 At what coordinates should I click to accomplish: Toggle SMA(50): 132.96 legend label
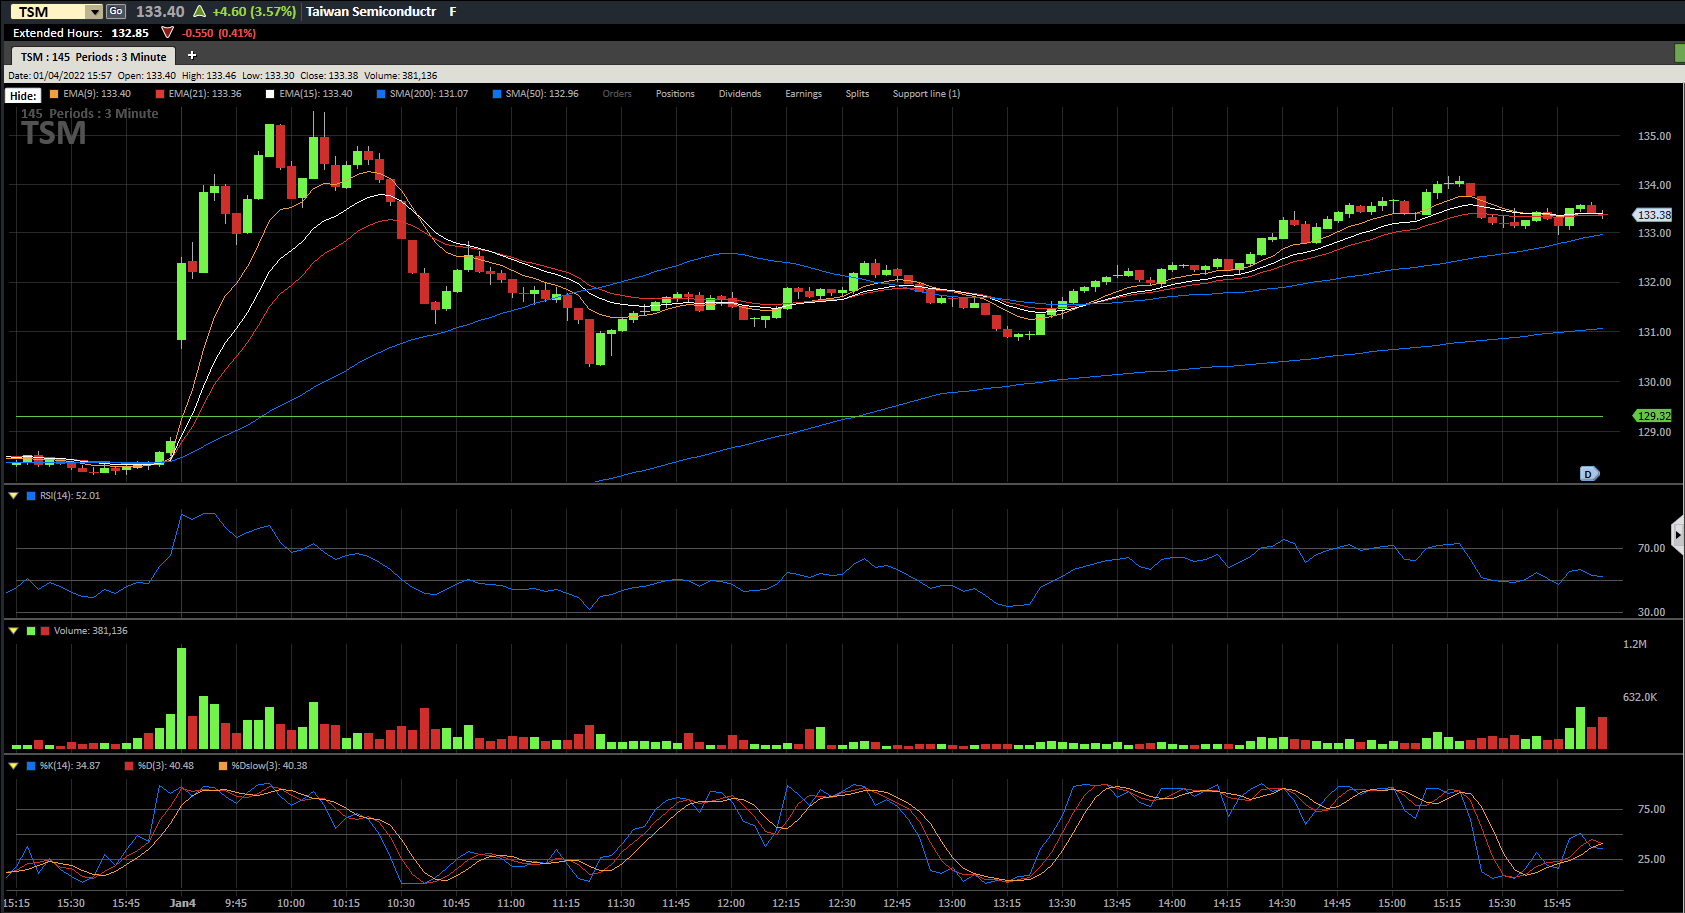(542, 94)
